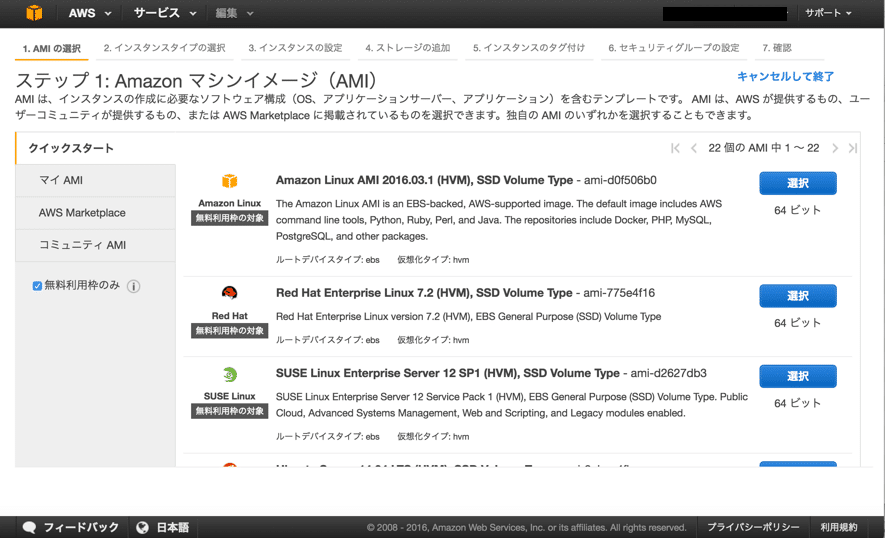This screenshot has height=538, width=885.
Task: Click the speech bubble feedback icon
Action: click(x=29, y=527)
